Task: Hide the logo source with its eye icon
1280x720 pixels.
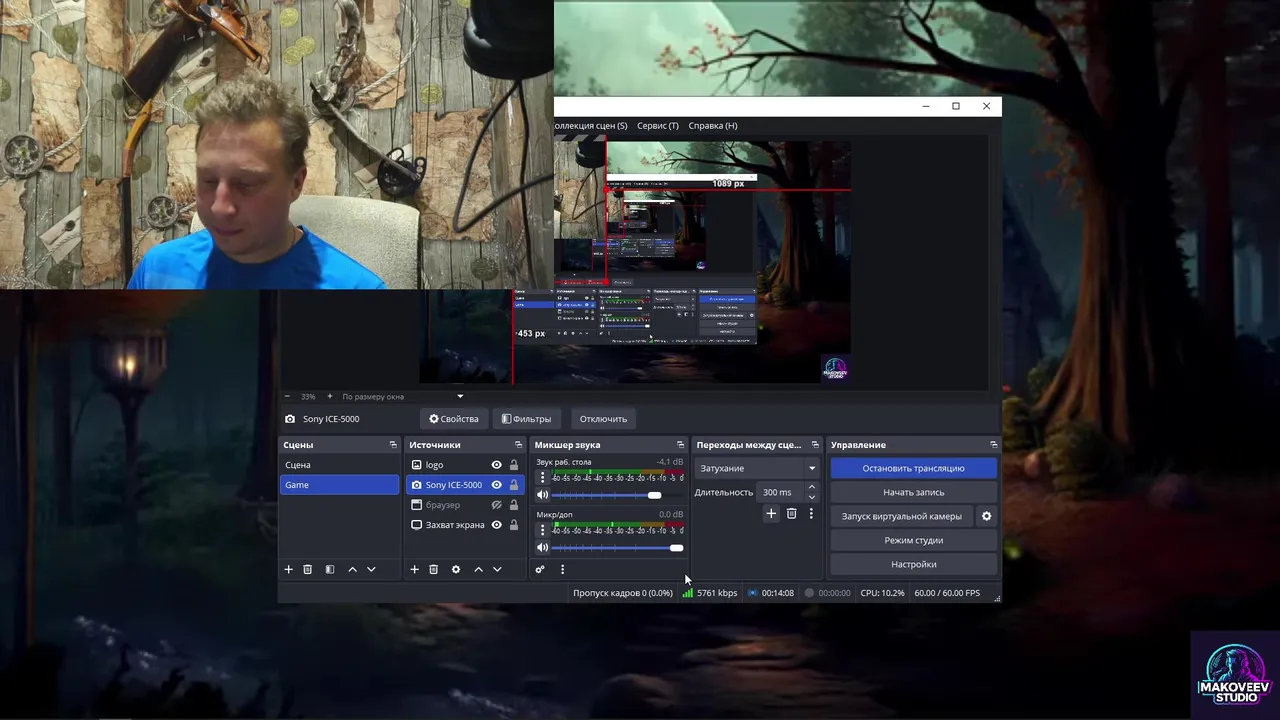Action: pos(496,465)
